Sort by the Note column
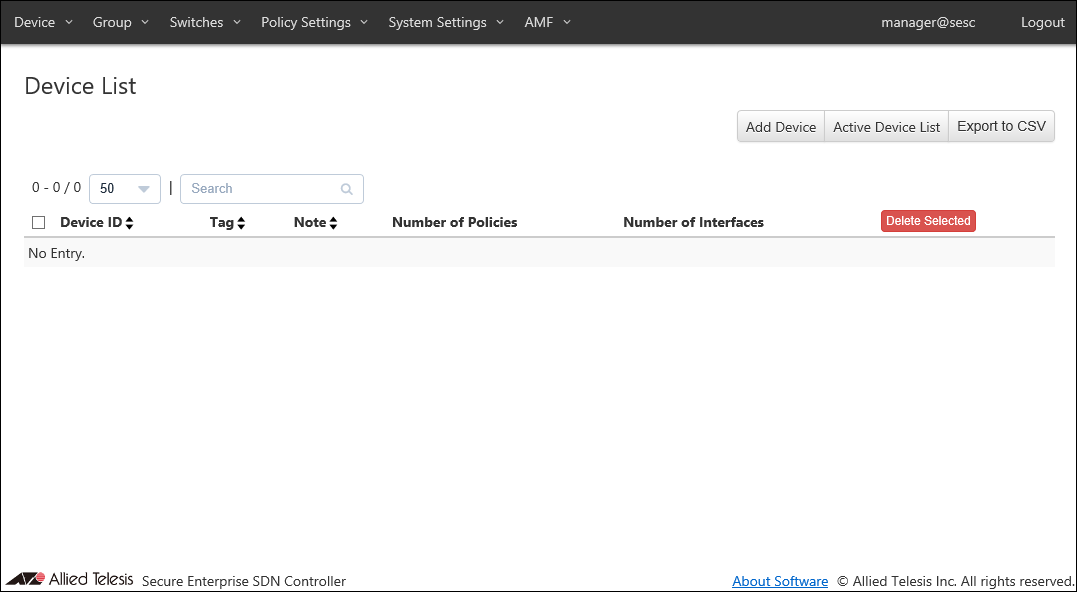1077x592 pixels. tap(315, 223)
